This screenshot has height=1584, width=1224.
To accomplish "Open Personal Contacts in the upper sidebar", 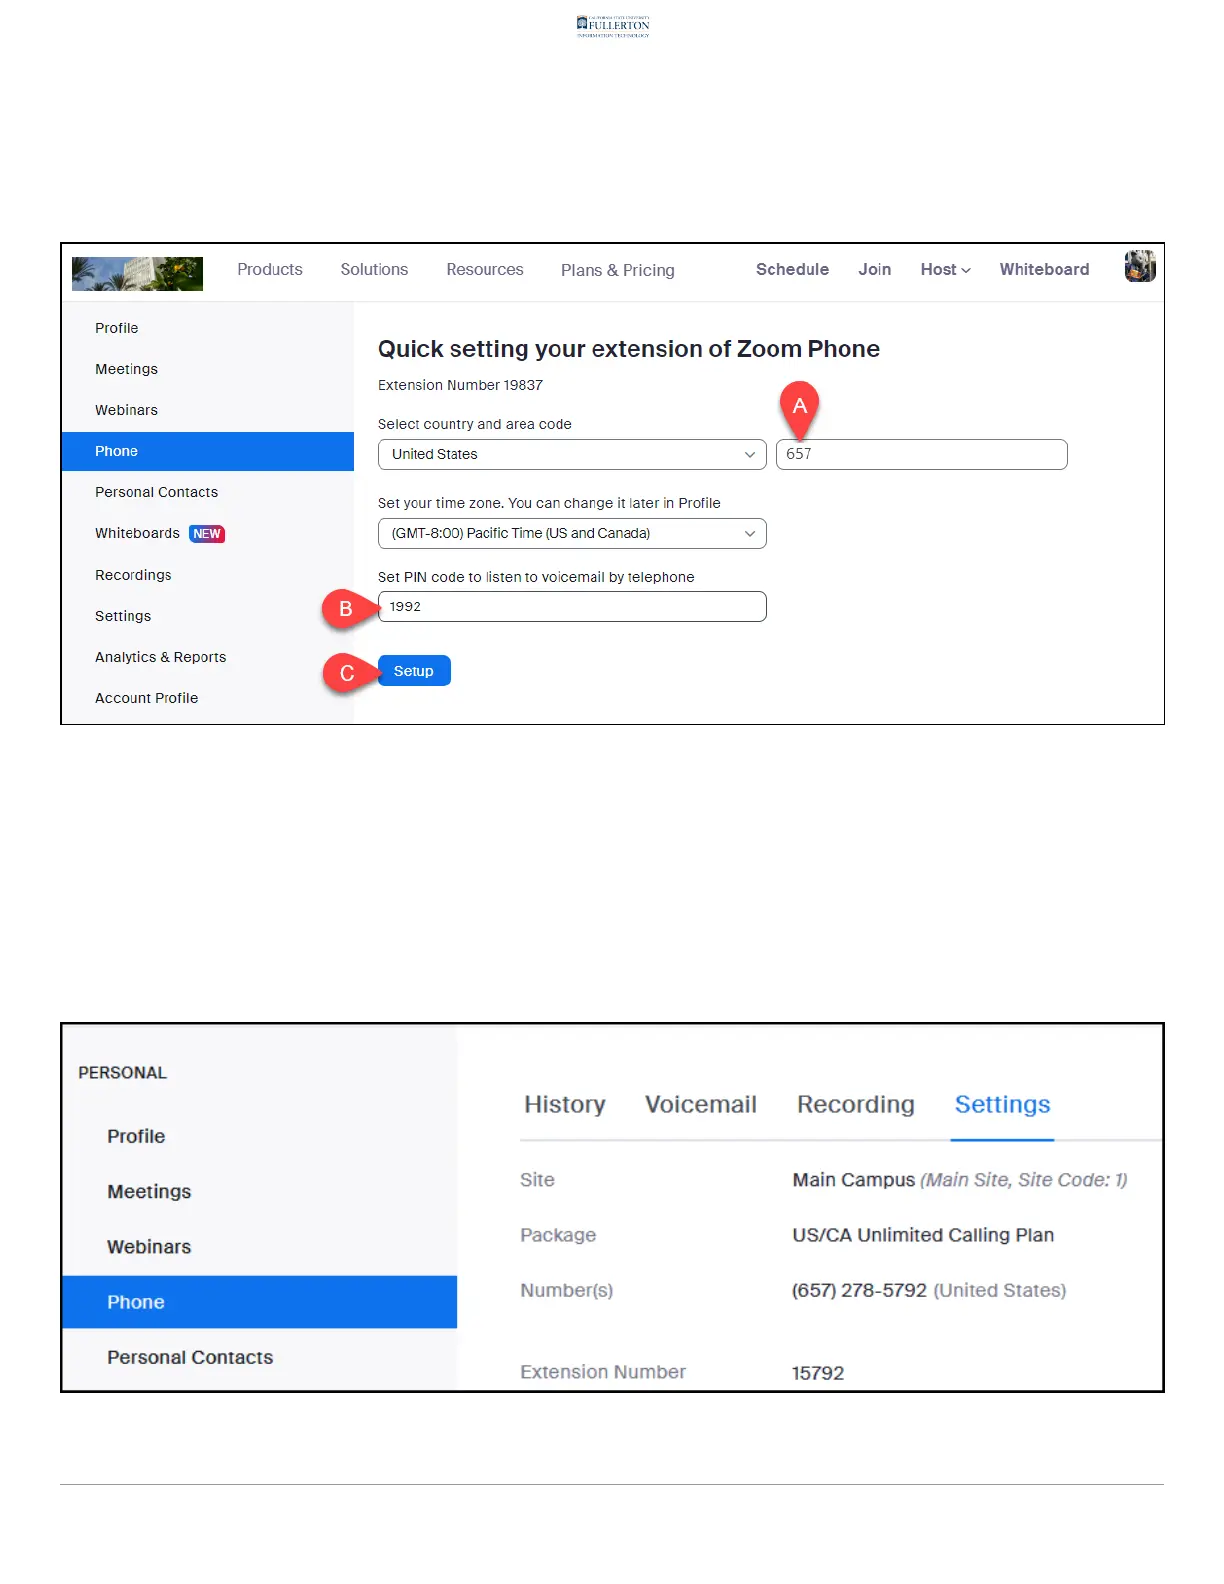I will point(156,492).
